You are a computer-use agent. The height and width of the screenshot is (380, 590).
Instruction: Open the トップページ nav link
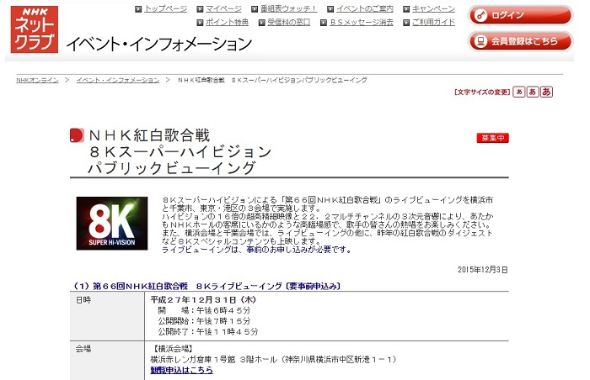[x=166, y=9]
